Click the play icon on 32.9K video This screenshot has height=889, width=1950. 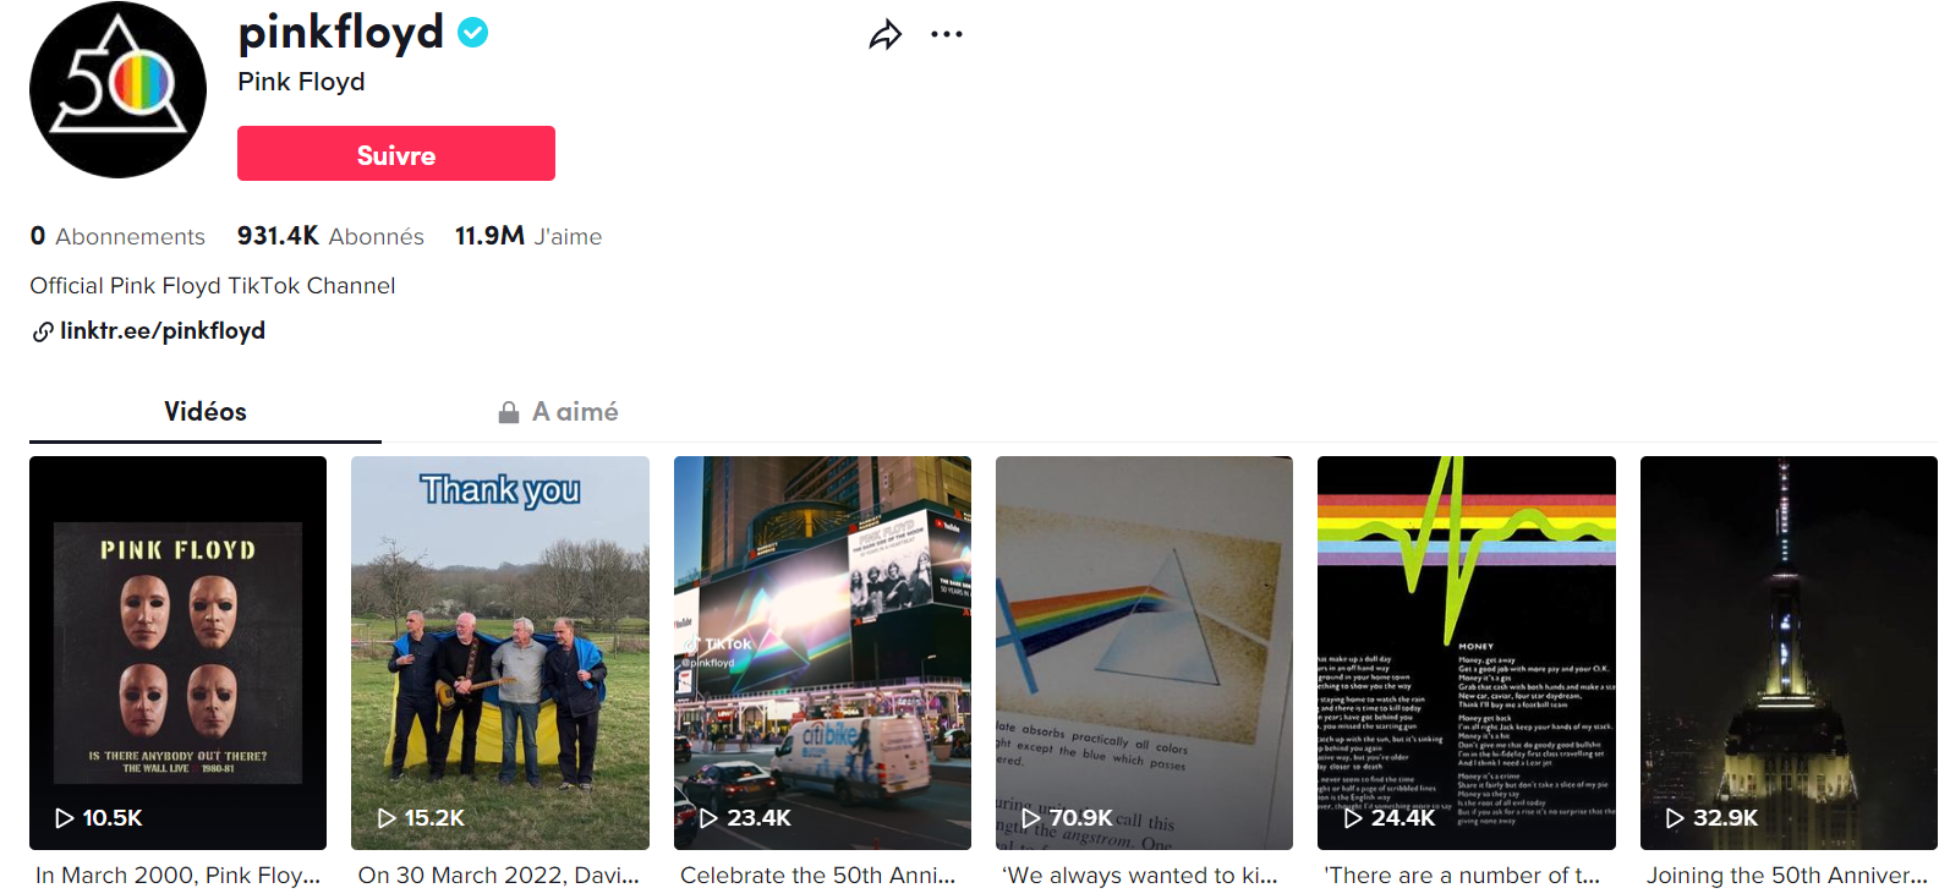tap(1674, 818)
